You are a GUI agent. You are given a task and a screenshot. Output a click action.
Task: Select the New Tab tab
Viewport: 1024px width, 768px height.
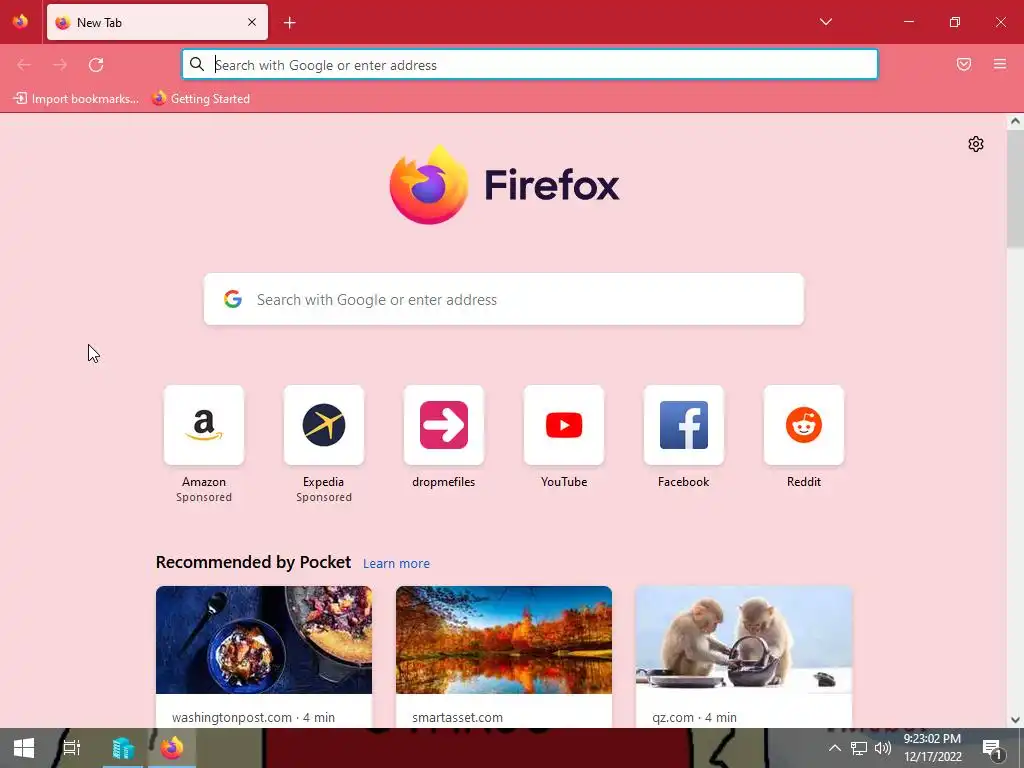(x=157, y=22)
